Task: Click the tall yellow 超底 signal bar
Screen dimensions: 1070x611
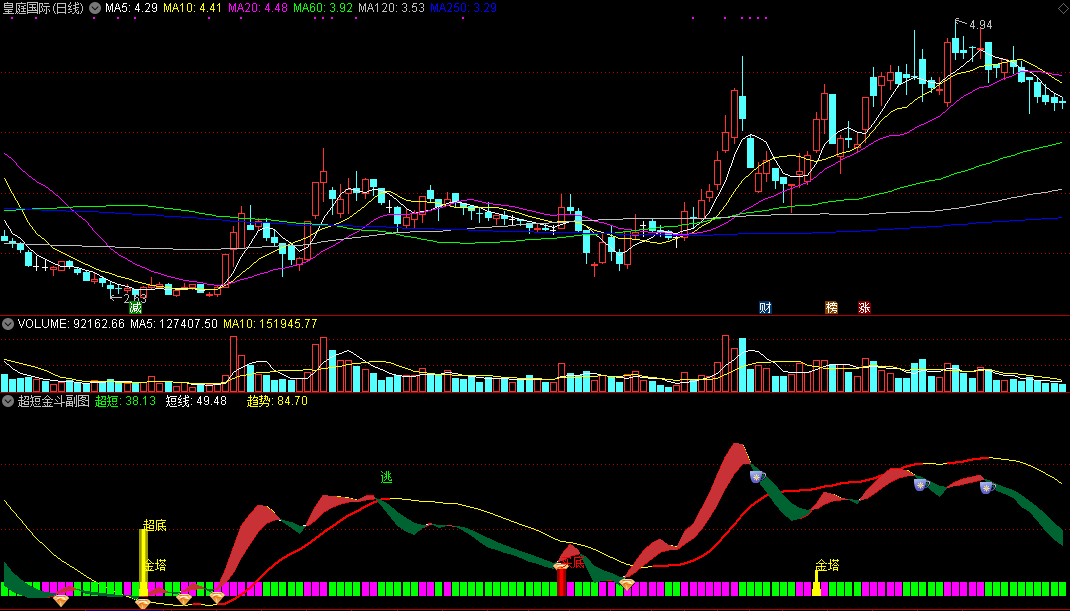Action: pos(143,563)
